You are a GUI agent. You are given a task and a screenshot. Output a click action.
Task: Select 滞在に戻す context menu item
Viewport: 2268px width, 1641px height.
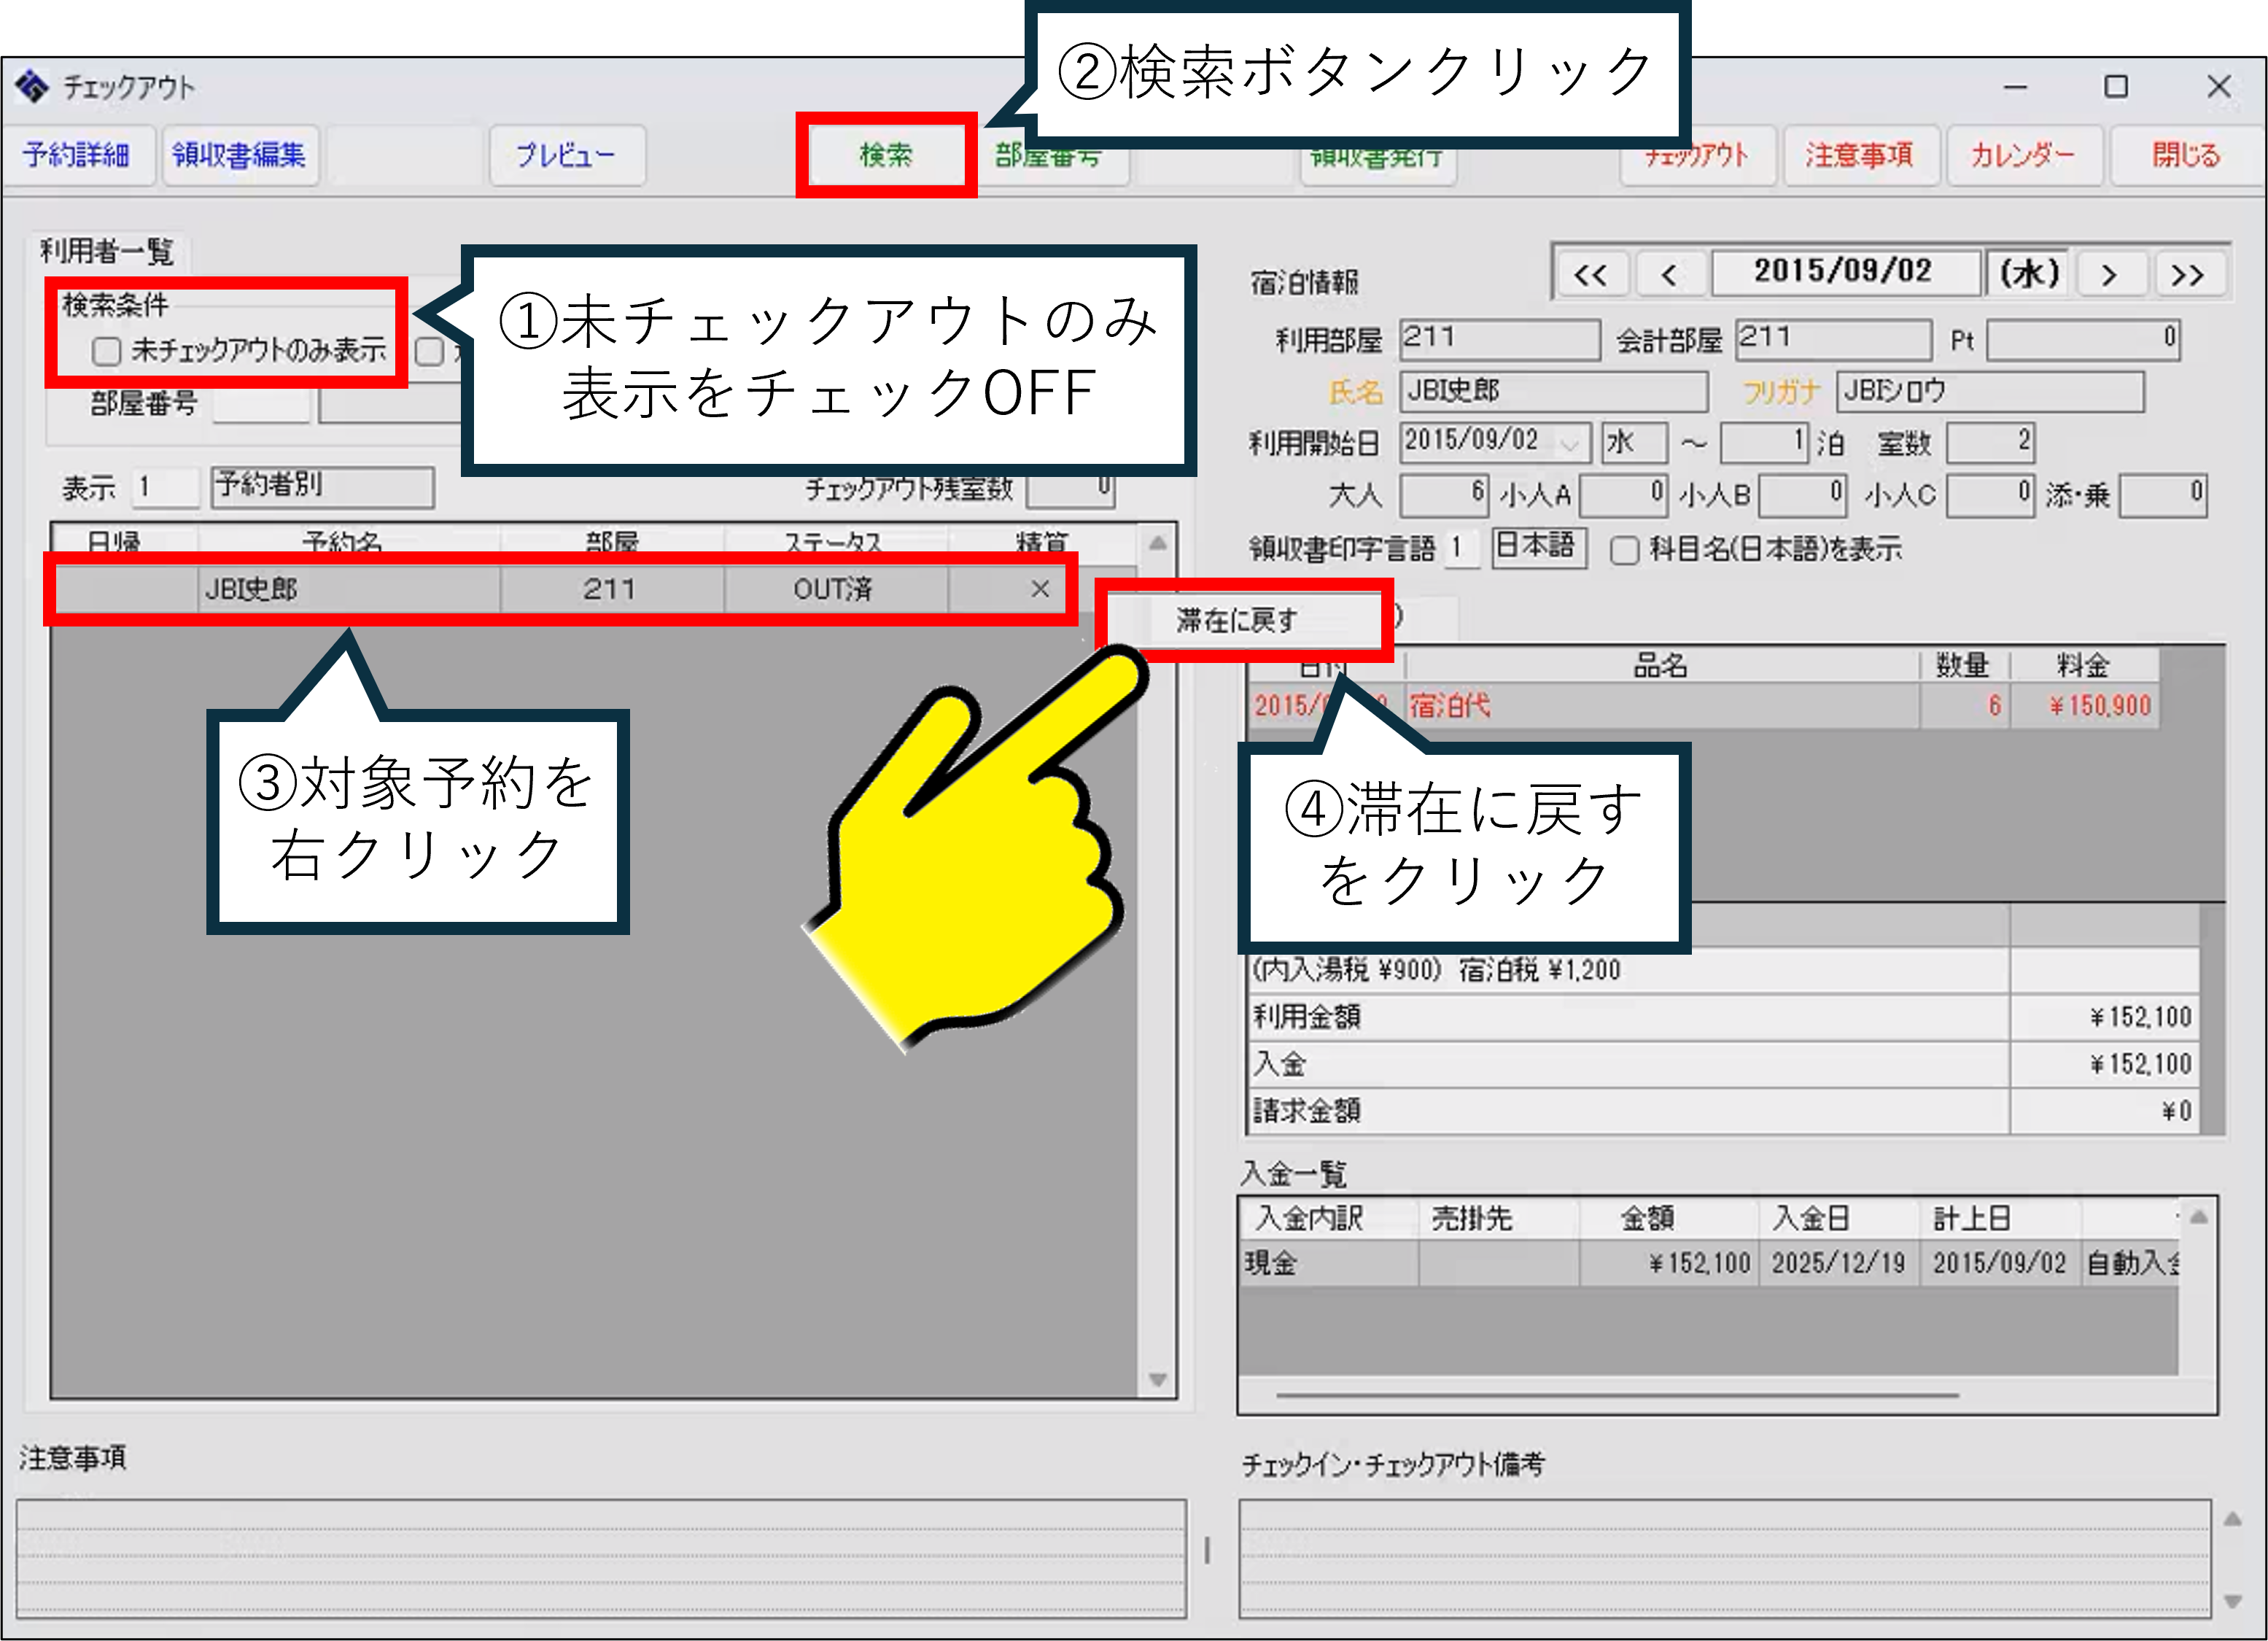(x=1238, y=621)
